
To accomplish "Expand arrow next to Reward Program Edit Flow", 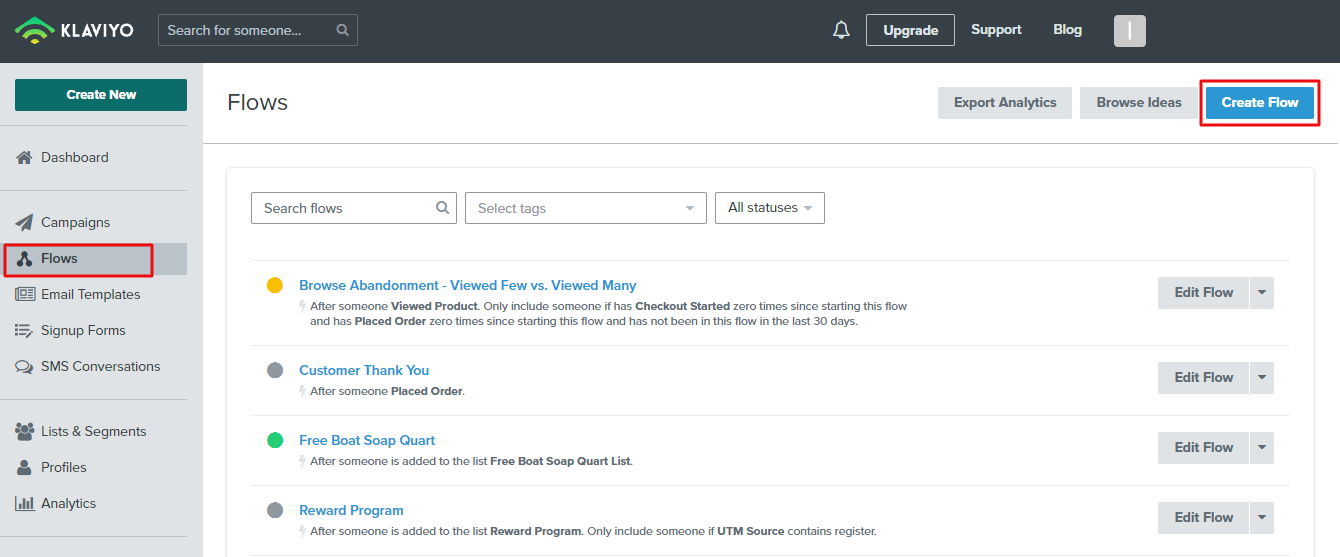I will [x=1261, y=517].
